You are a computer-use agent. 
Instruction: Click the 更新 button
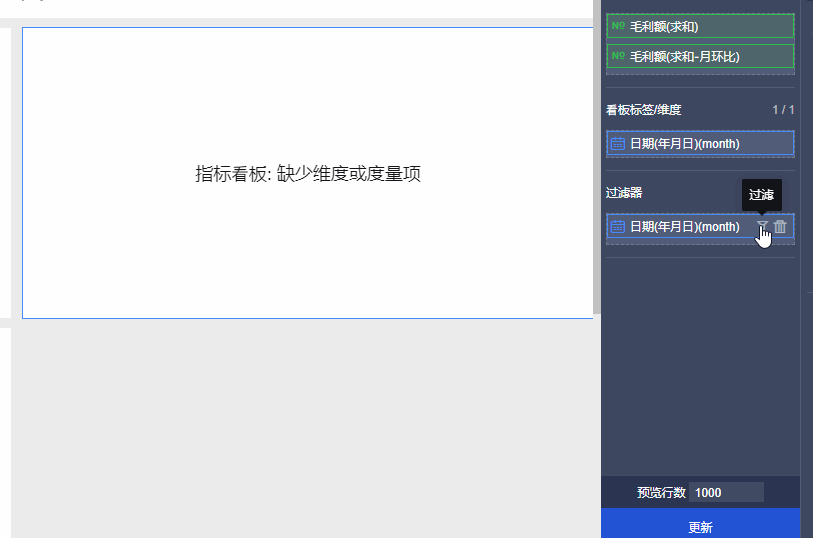tap(700, 523)
